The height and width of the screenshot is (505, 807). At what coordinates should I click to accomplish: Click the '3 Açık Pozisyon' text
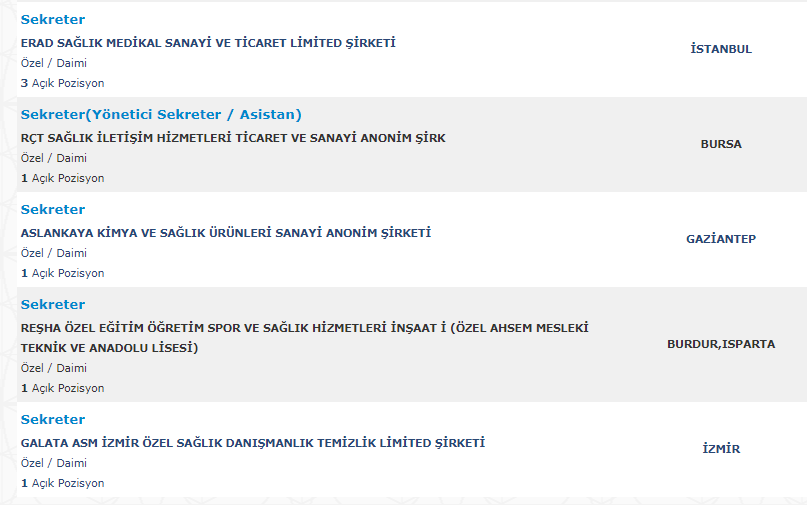[x=62, y=83]
